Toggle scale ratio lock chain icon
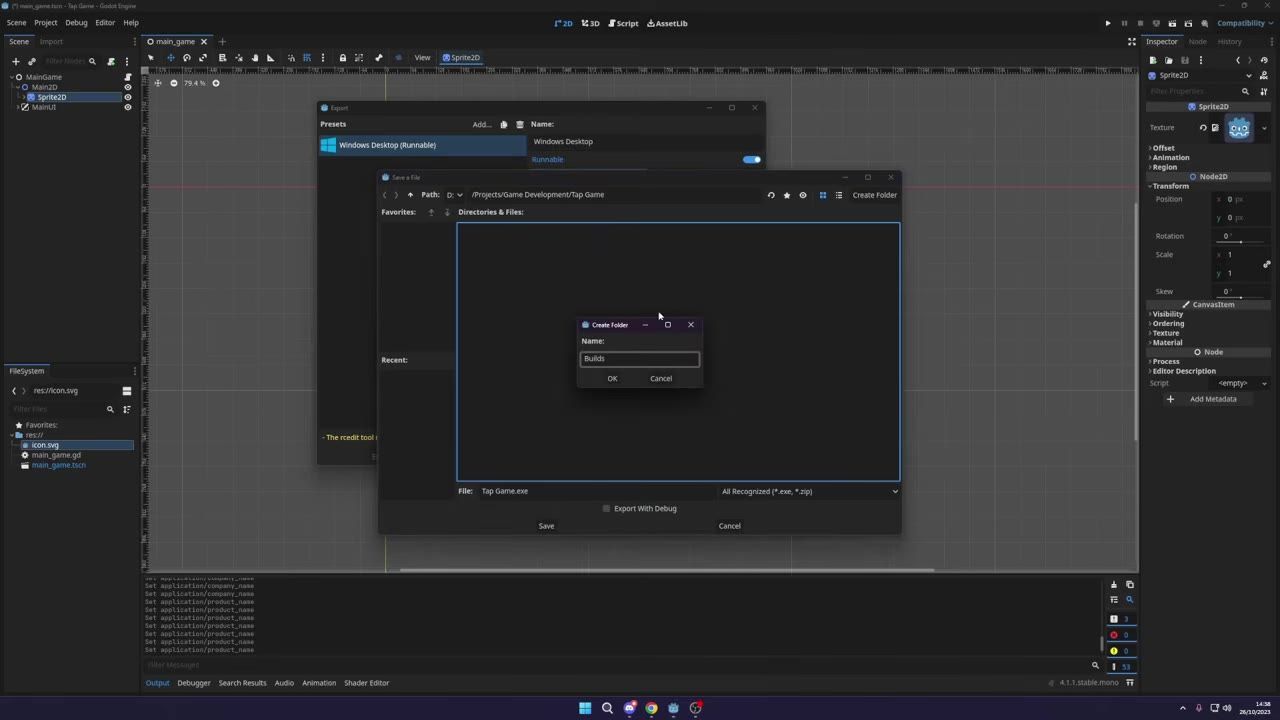 click(x=1266, y=264)
